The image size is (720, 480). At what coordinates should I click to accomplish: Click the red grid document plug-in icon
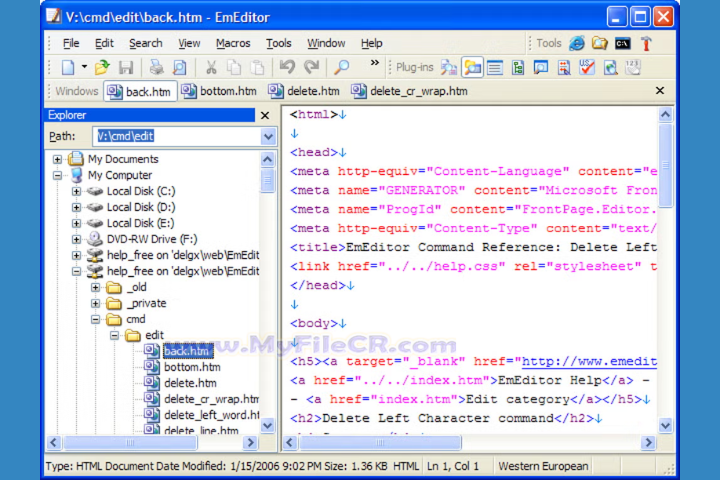(x=564, y=68)
